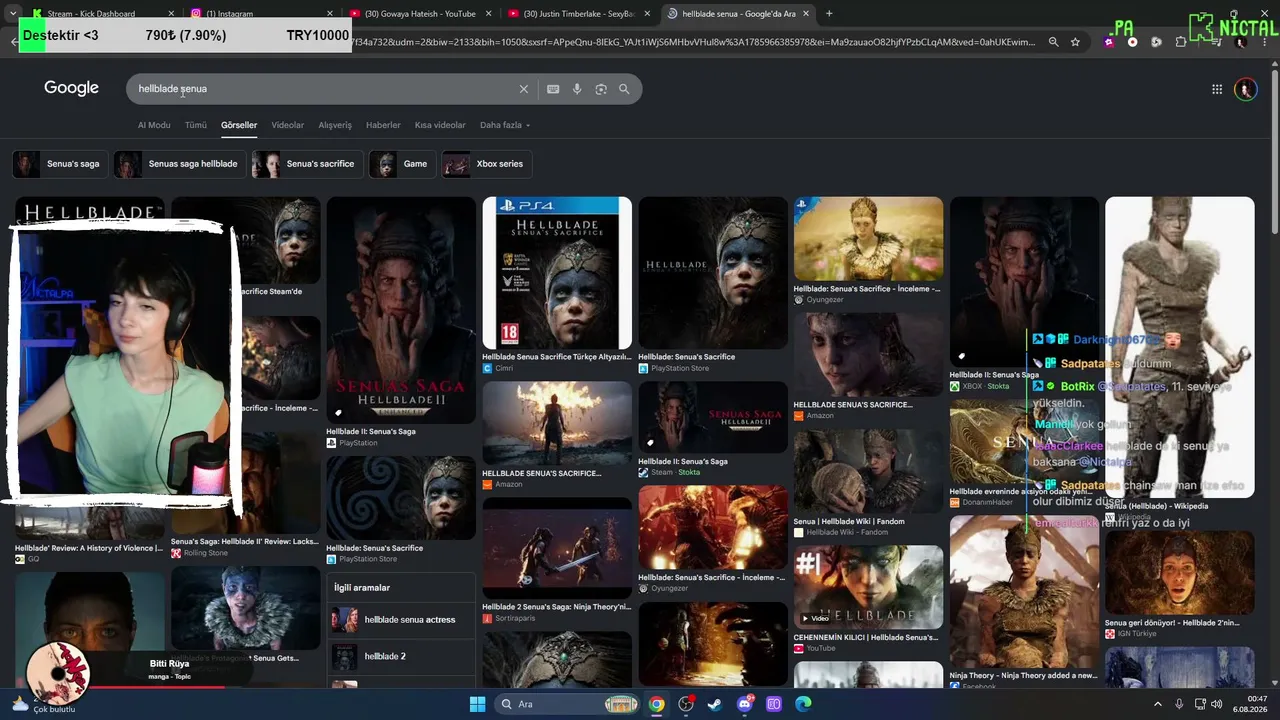Open a new browser tab
1280x720 pixels.
pyautogui.click(x=829, y=13)
